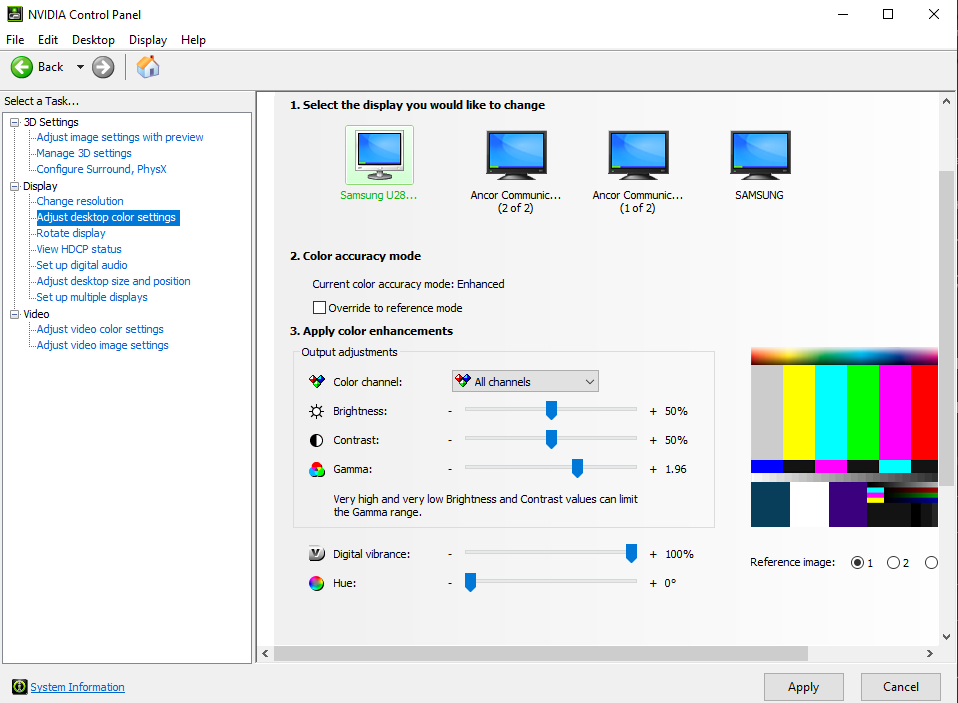
Task: Open the Color channel dropdown
Action: [x=525, y=382]
